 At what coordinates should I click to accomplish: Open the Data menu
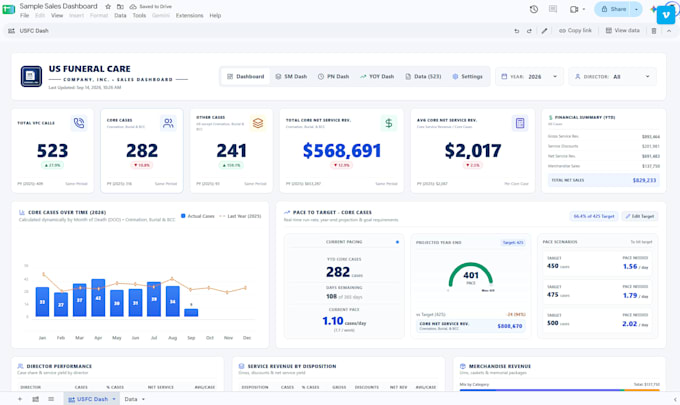pos(120,15)
